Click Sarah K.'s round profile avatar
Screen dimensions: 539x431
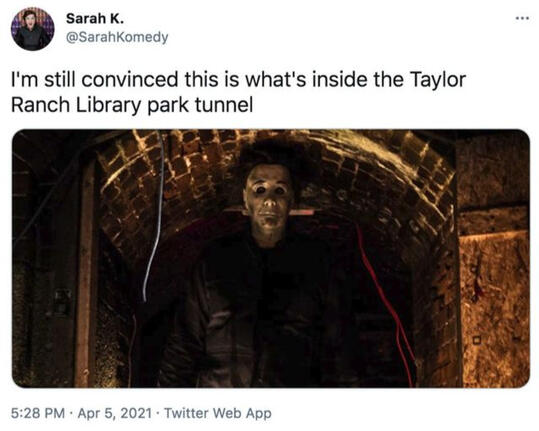click(32, 30)
